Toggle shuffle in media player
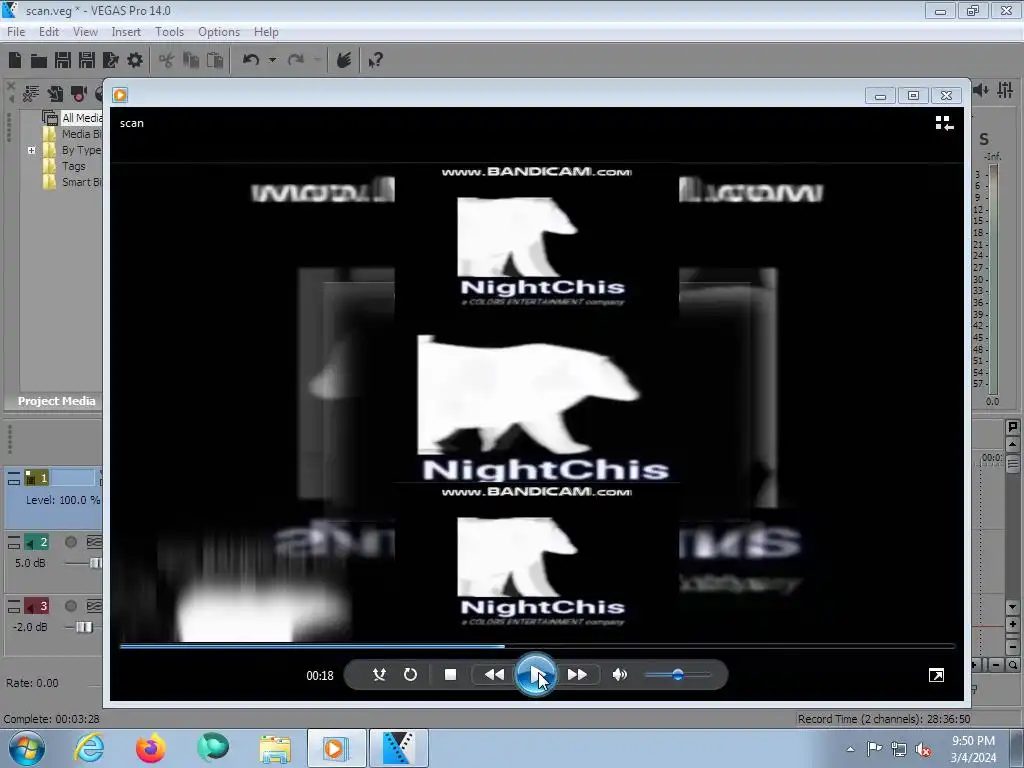 click(x=379, y=675)
